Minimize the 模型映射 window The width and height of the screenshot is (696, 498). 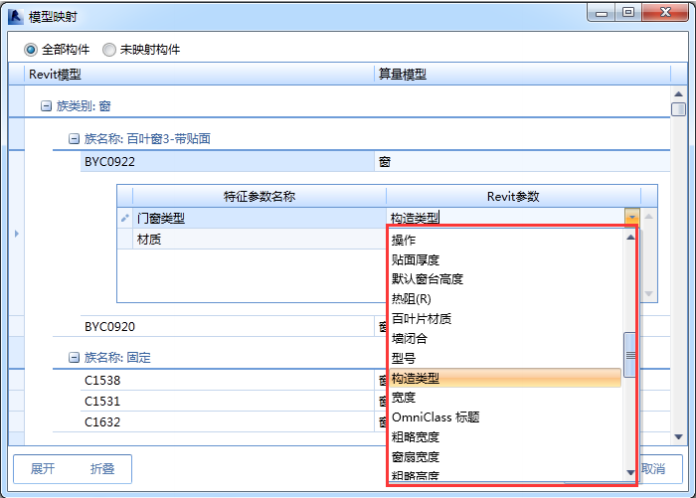[x=601, y=12]
